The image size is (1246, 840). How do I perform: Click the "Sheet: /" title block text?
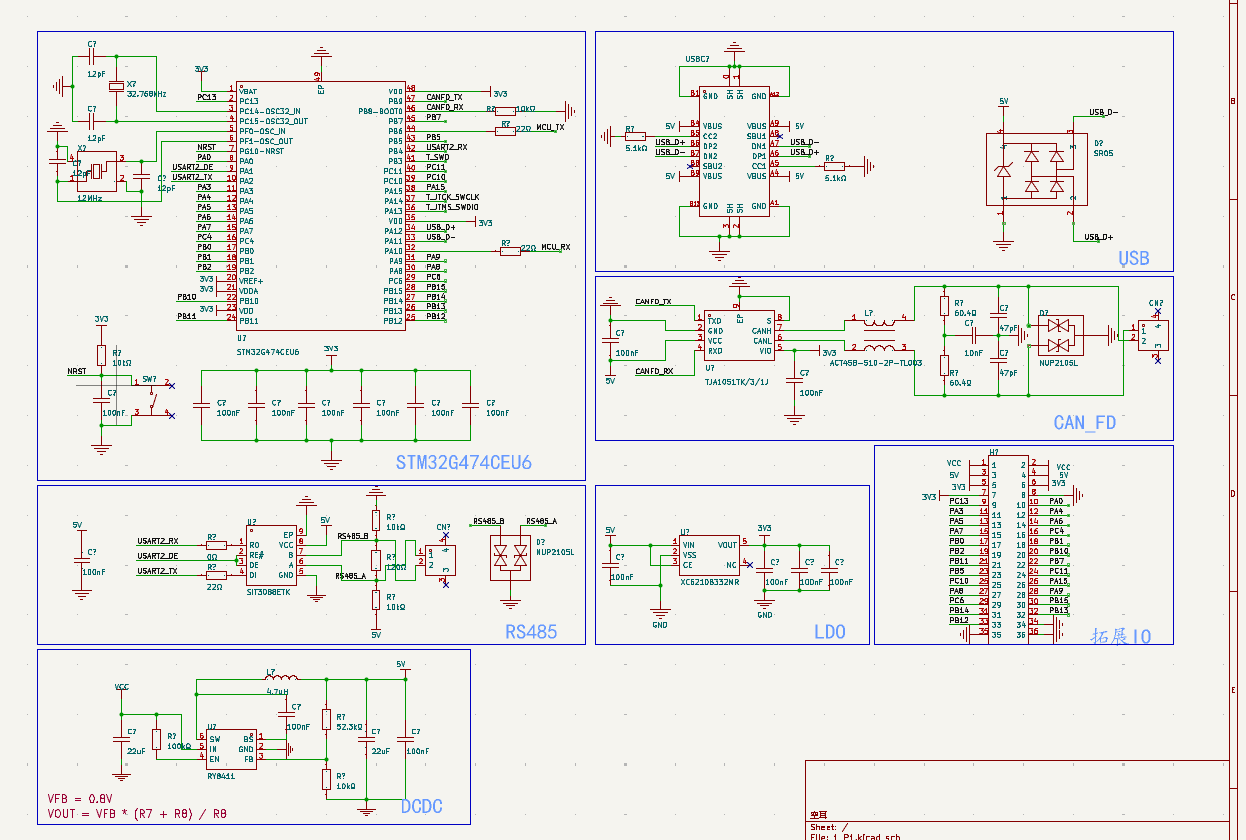[829, 828]
